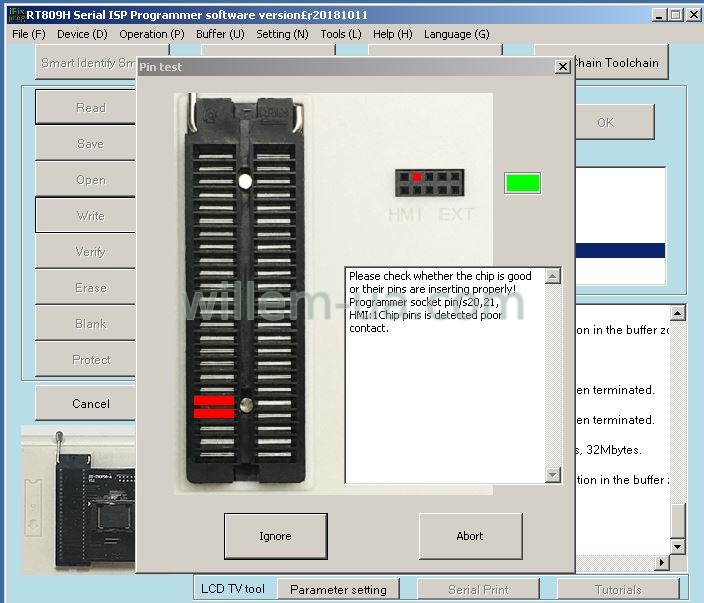
Task: Maximize the RT809H programmer window
Action: [x=676, y=15]
